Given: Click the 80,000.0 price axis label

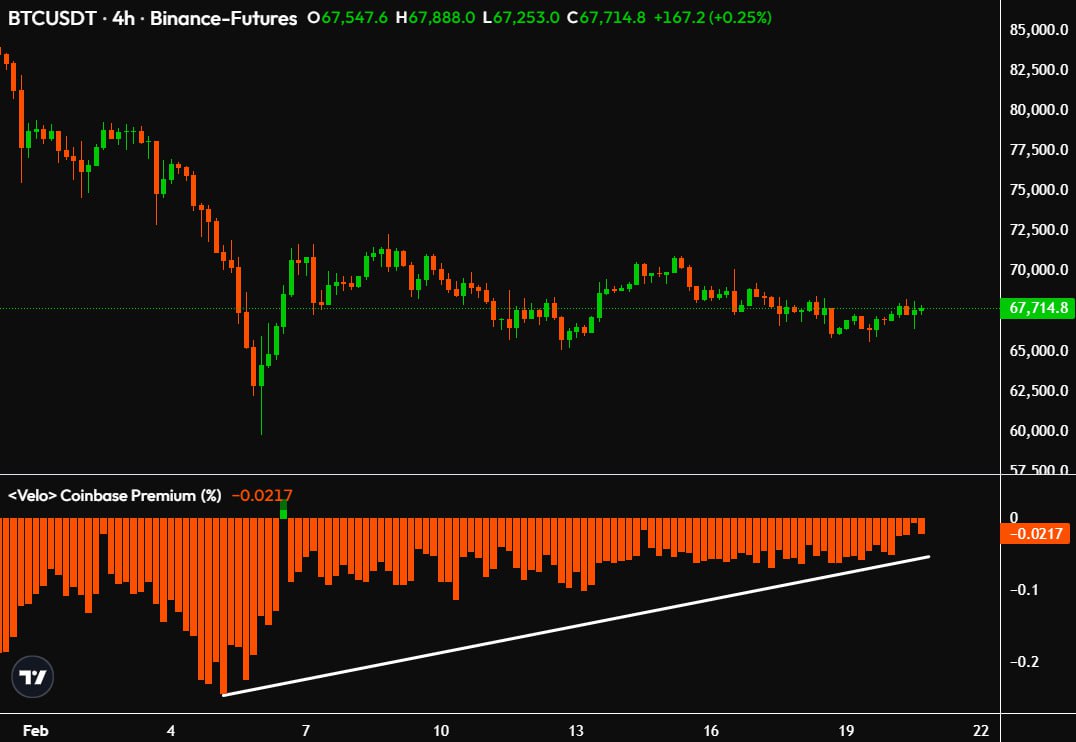Looking at the screenshot, I should click(x=1038, y=110).
